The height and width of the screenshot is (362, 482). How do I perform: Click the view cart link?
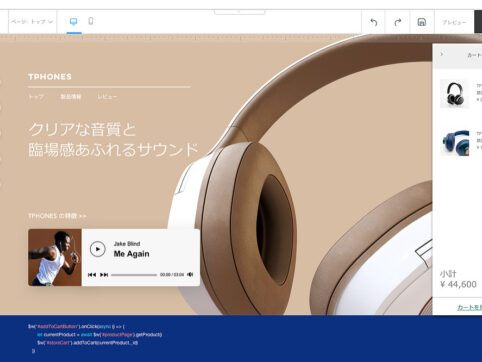469,307
